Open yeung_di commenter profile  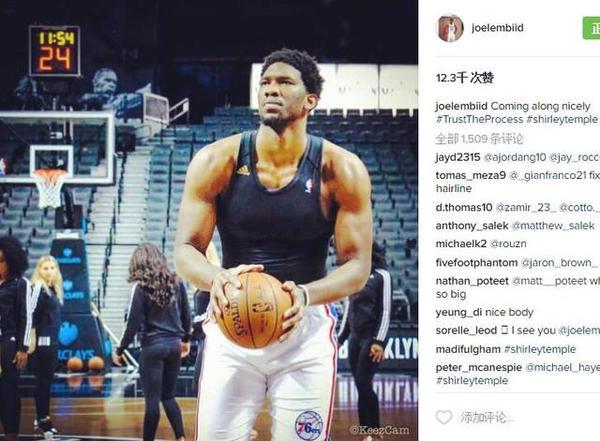click(x=458, y=312)
